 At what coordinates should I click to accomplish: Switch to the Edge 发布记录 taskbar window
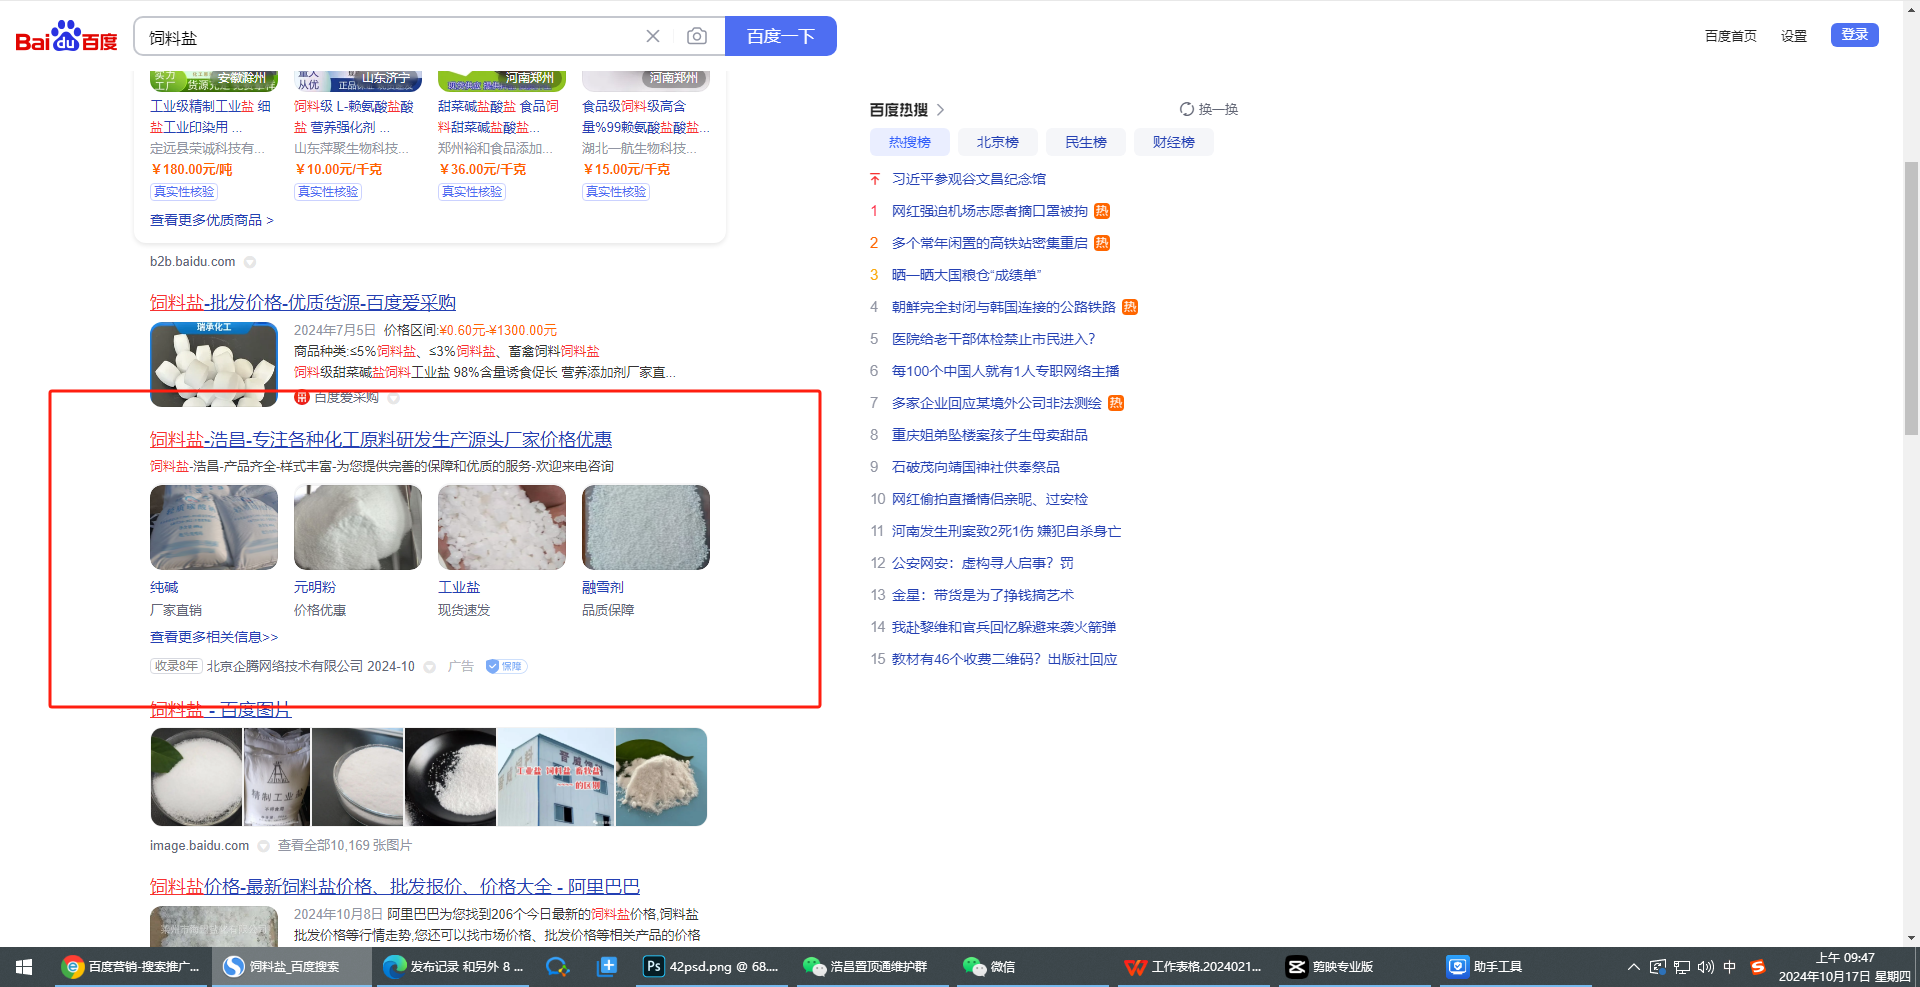point(454,967)
